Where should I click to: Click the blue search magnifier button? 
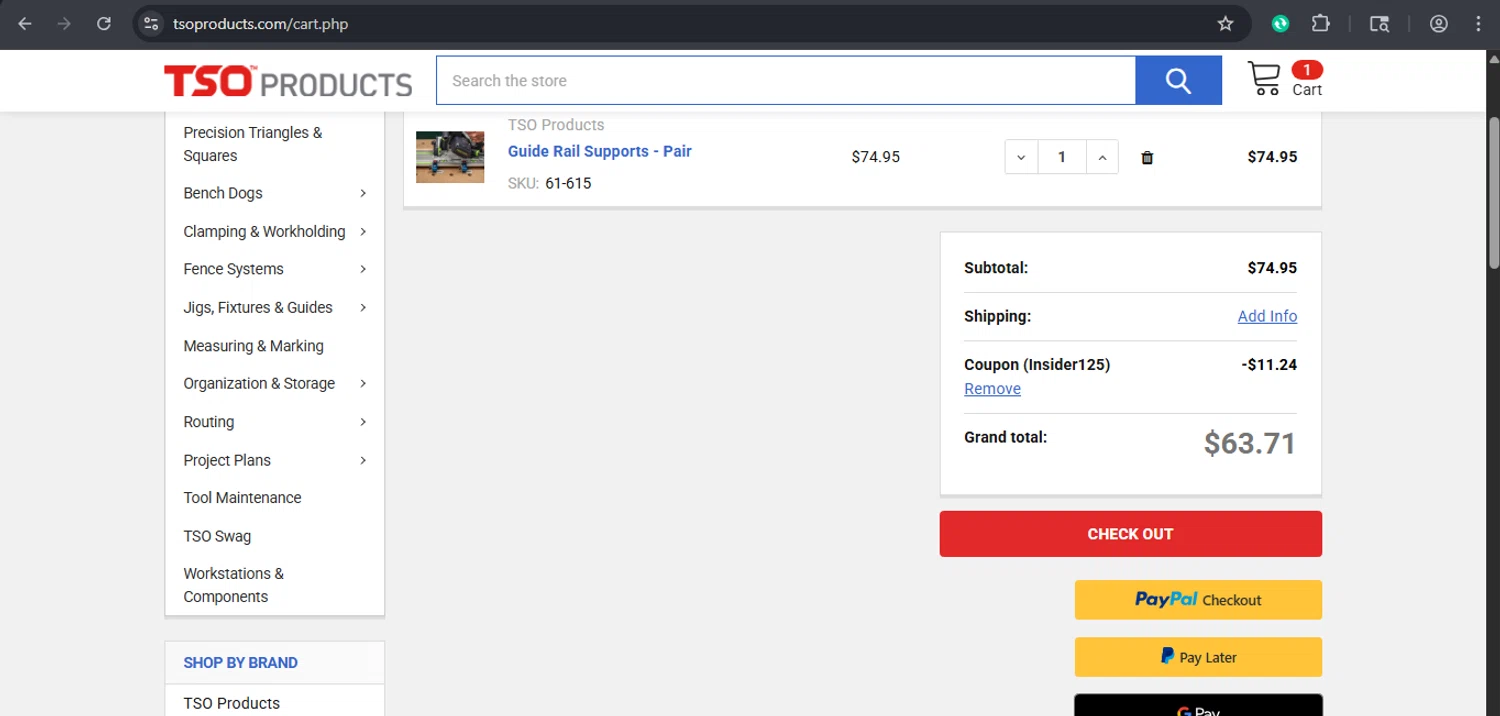(x=1178, y=81)
